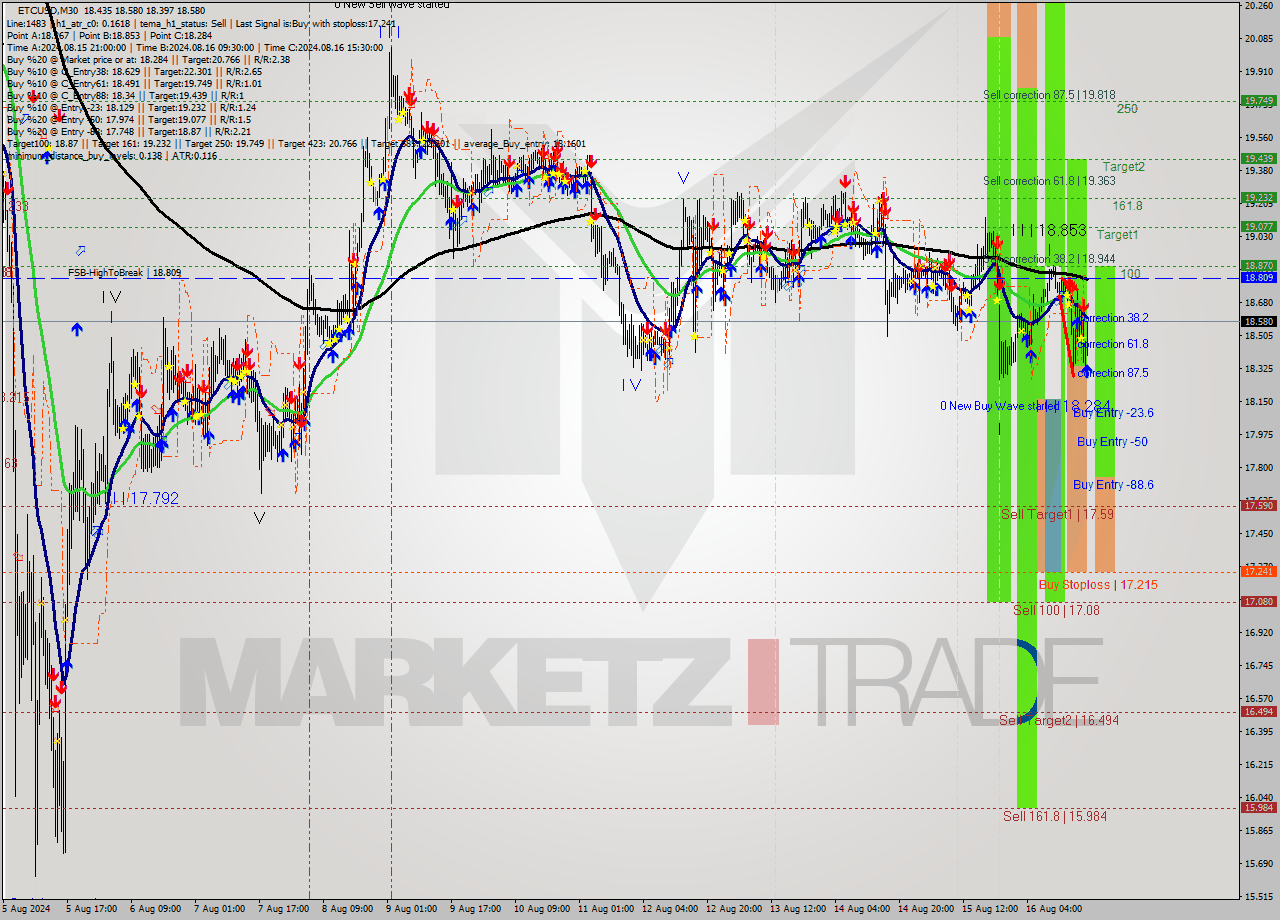This screenshot has height=920, width=1280.
Task: Click the 20.260 price axis value
Action: tap(1258, 6)
